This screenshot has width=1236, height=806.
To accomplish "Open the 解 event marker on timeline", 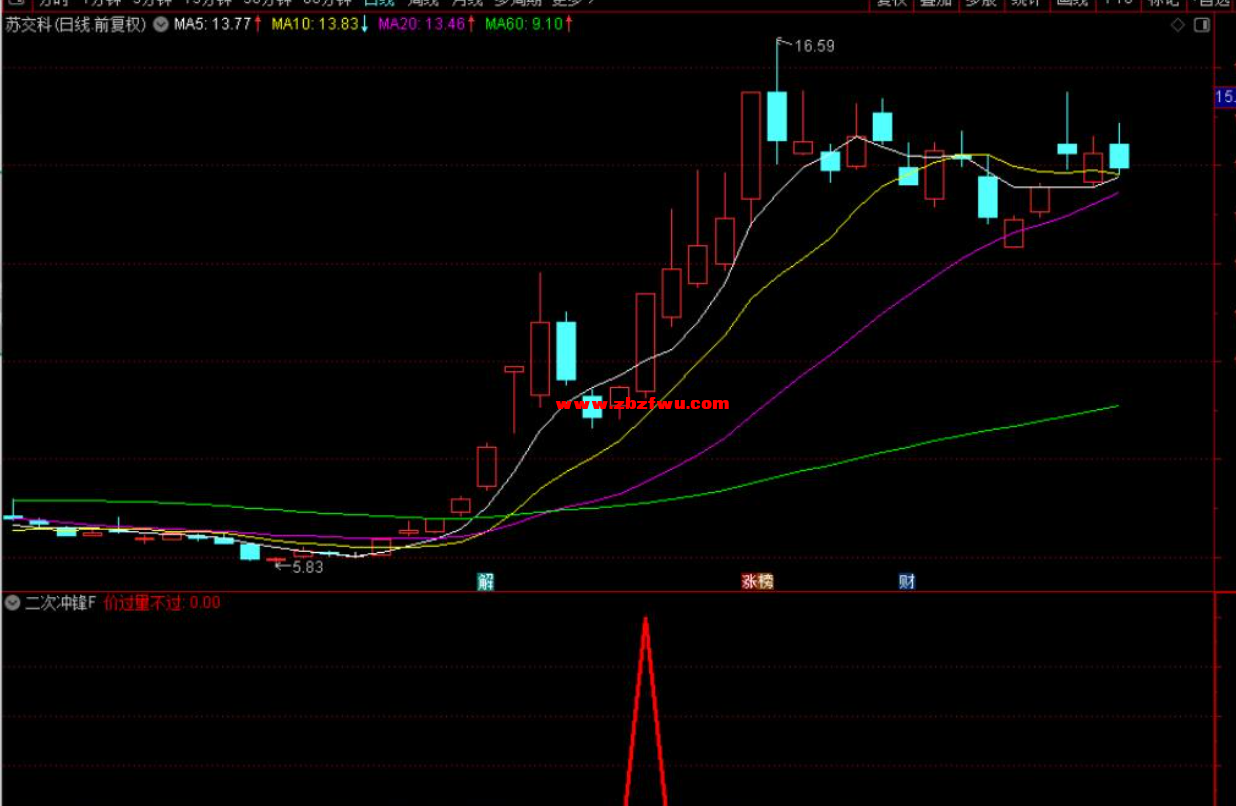I will pos(486,581).
